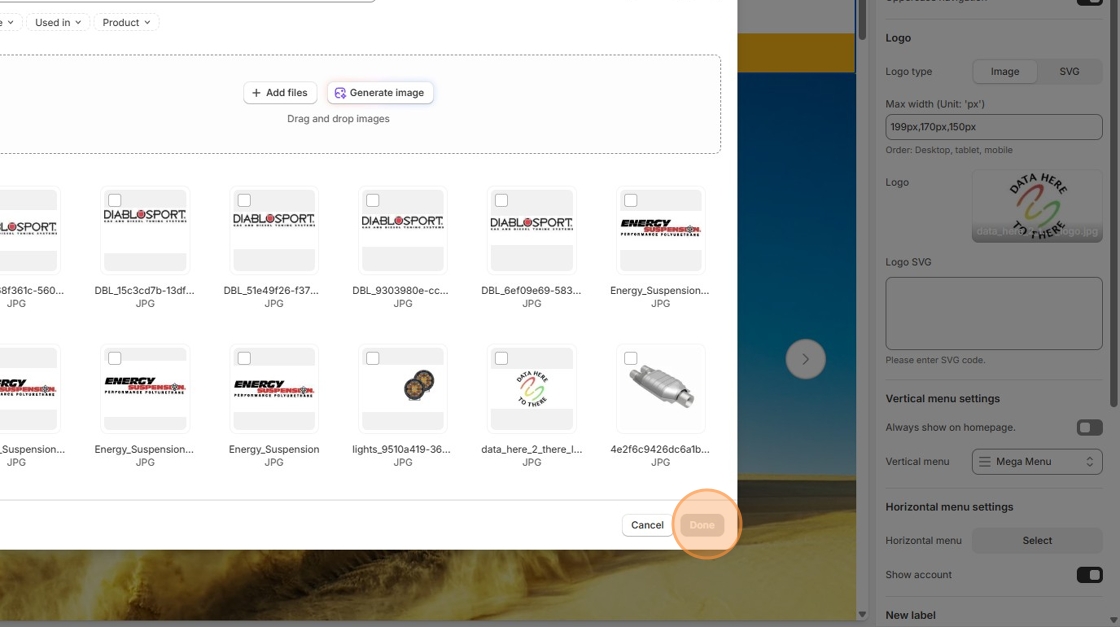Select checkbox for DBL_51e49f26-f37 image
The width and height of the screenshot is (1120, 627).
point(244,201)
